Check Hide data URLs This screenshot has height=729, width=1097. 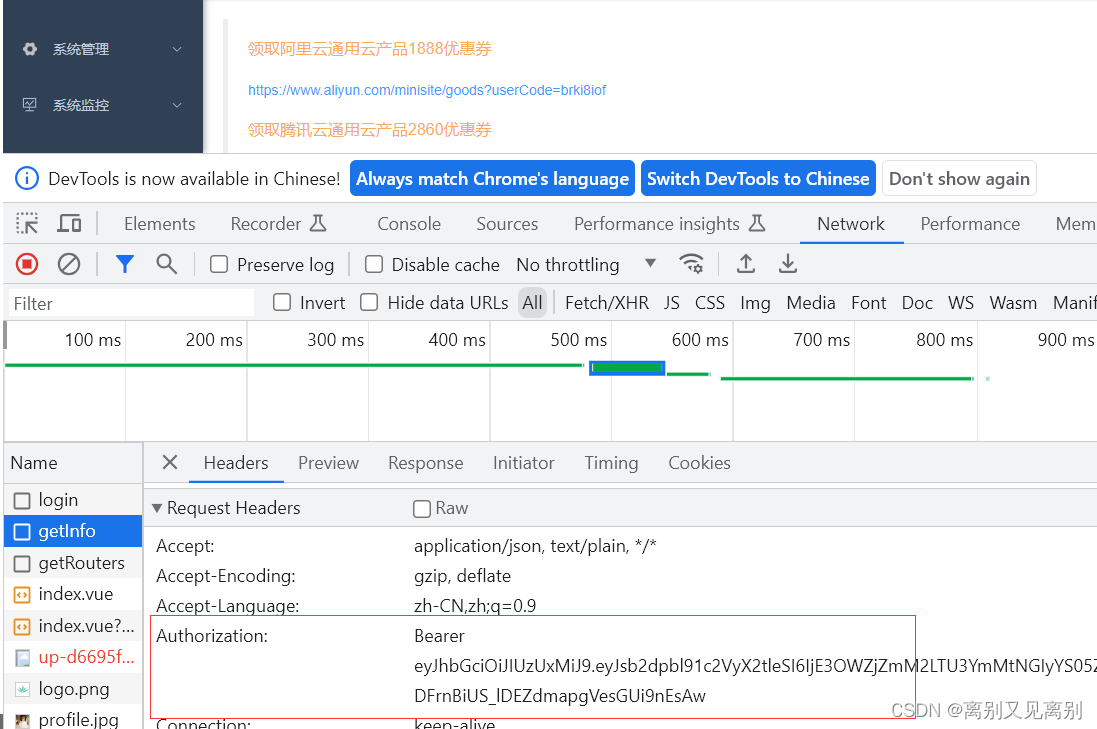point(369,302)
